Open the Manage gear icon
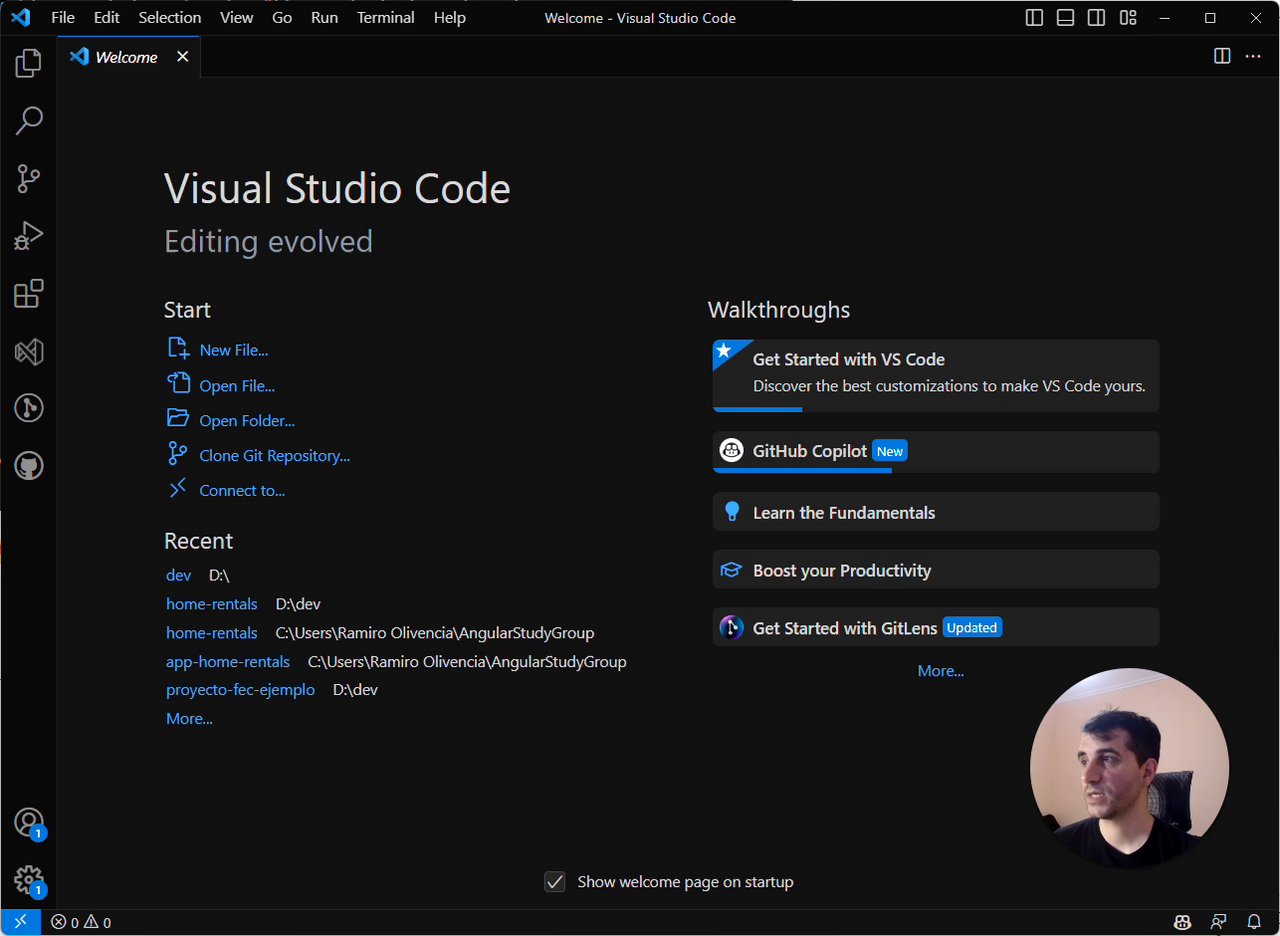The height and width of the screenshot is (936, 1280). pos(29,881)
